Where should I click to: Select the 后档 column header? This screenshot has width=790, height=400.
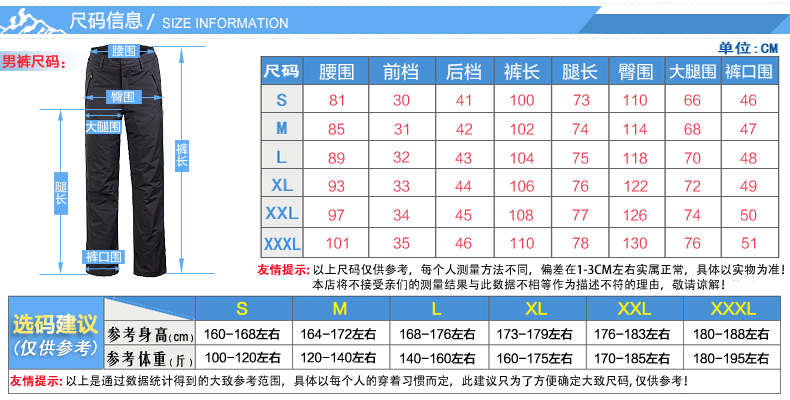pos(463,71)
